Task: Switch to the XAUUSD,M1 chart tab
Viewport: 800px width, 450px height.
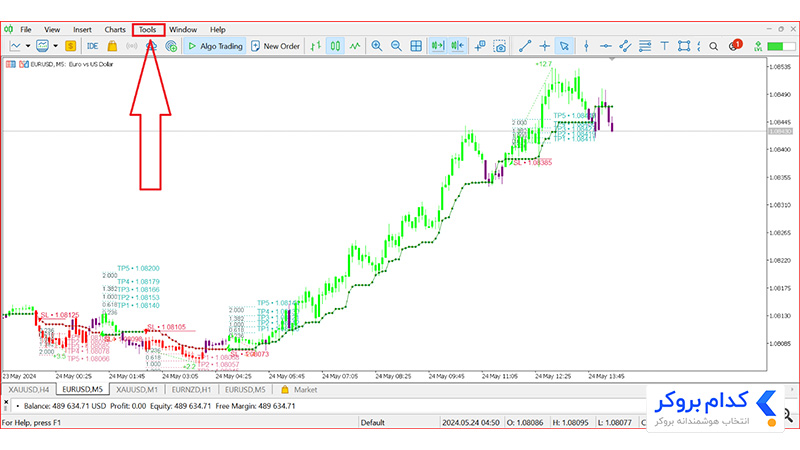Action: click(x=136, y=389)
